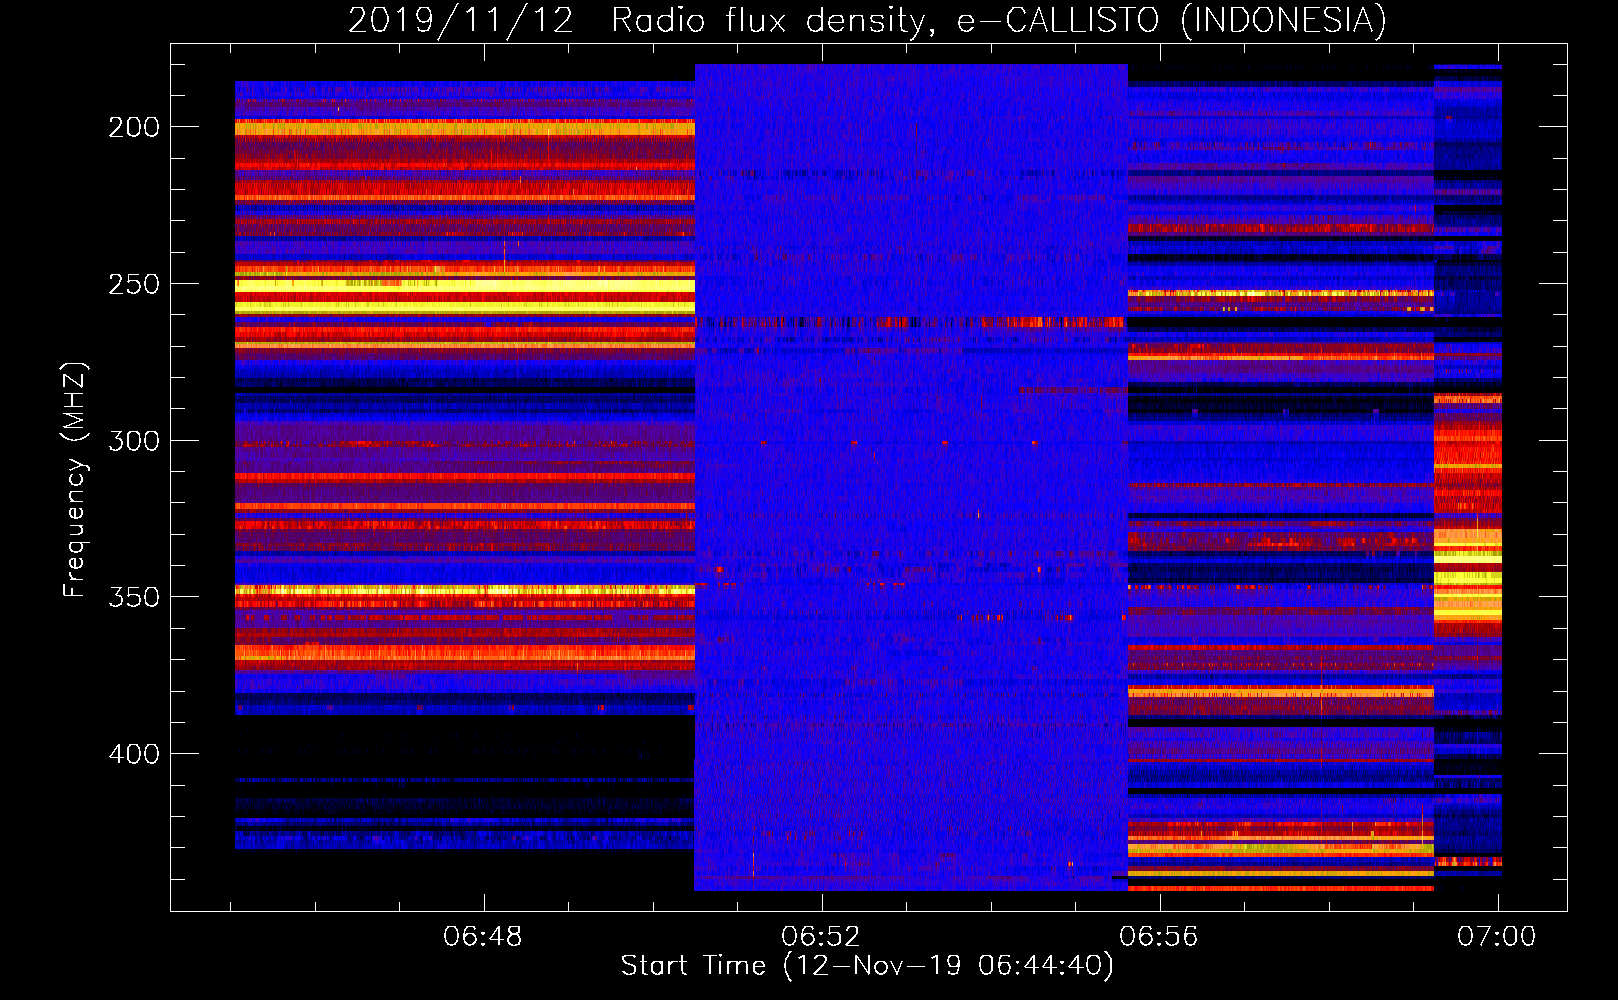Click the 350 frequency tick label
This screenshot has height=1000, width=1618.
pyautogui.click(x=134, y=597)
